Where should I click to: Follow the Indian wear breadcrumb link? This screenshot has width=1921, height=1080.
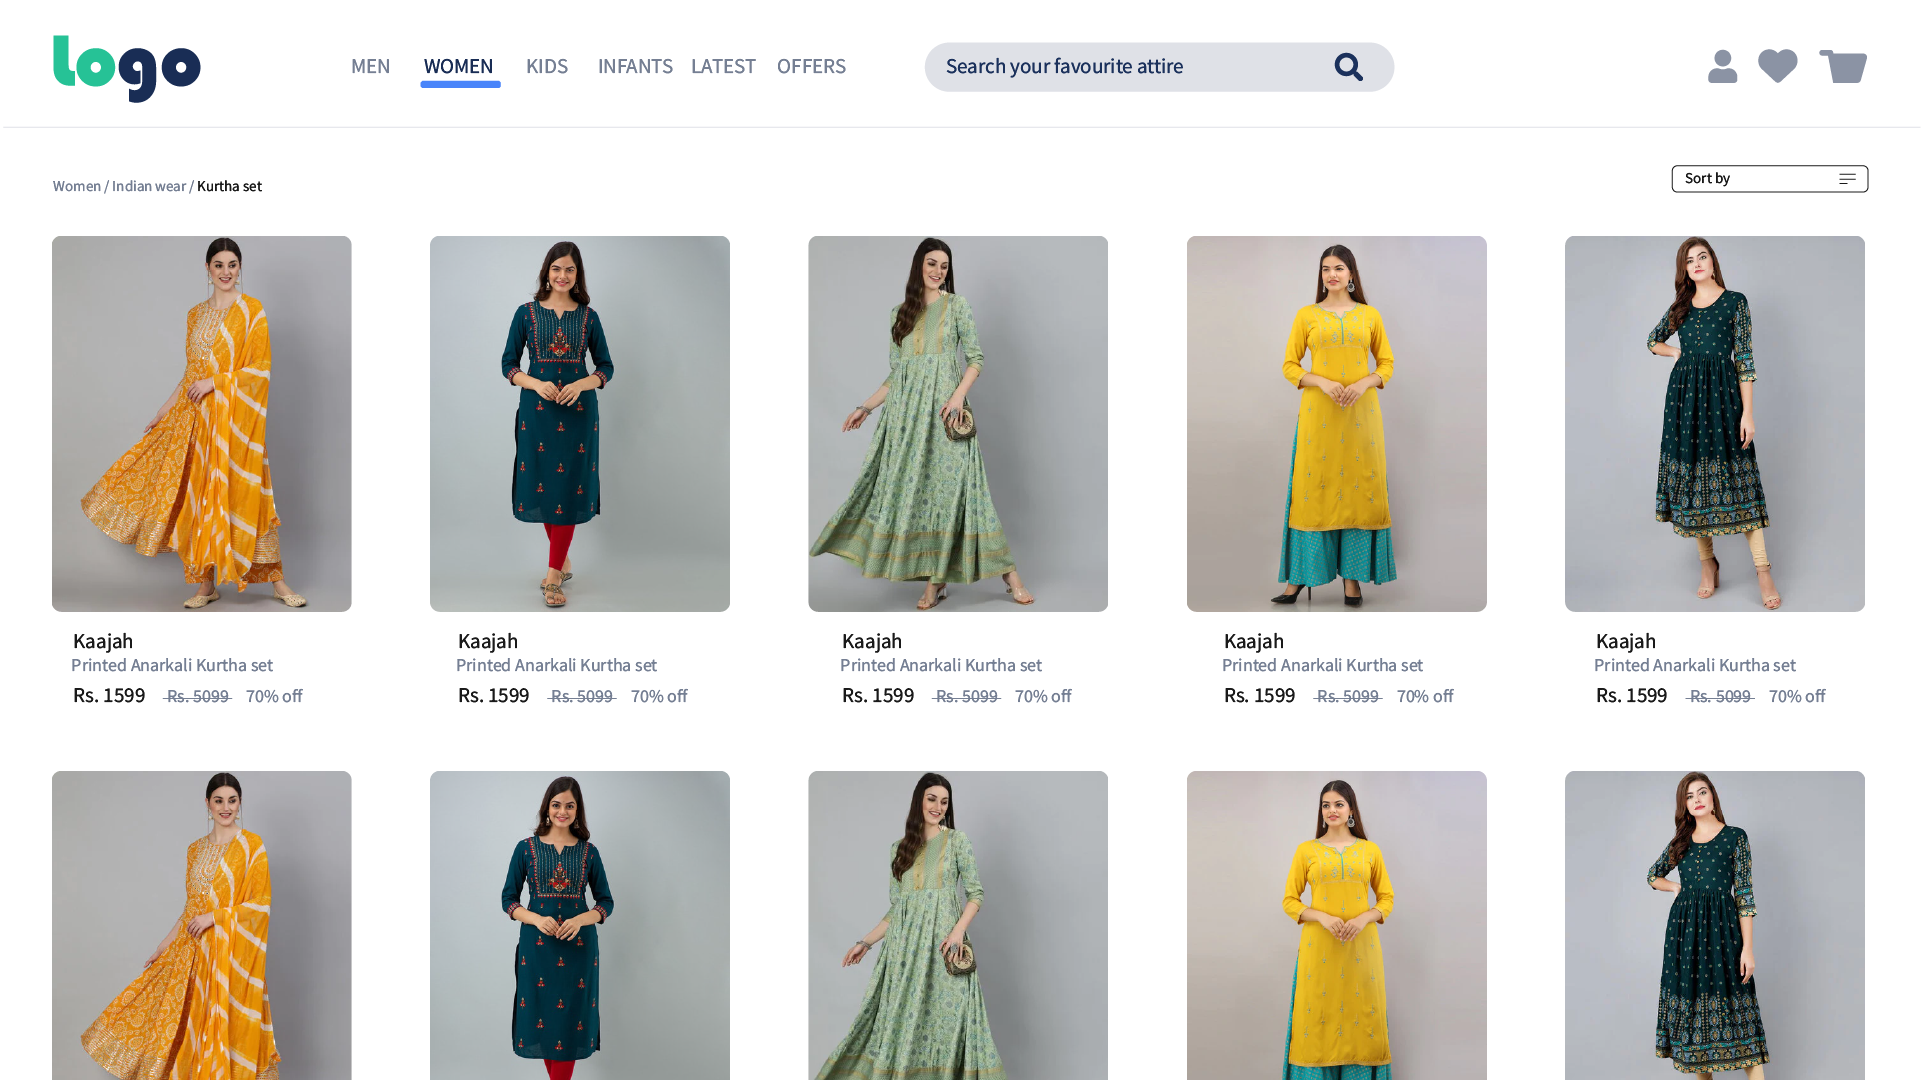point(149,186)
